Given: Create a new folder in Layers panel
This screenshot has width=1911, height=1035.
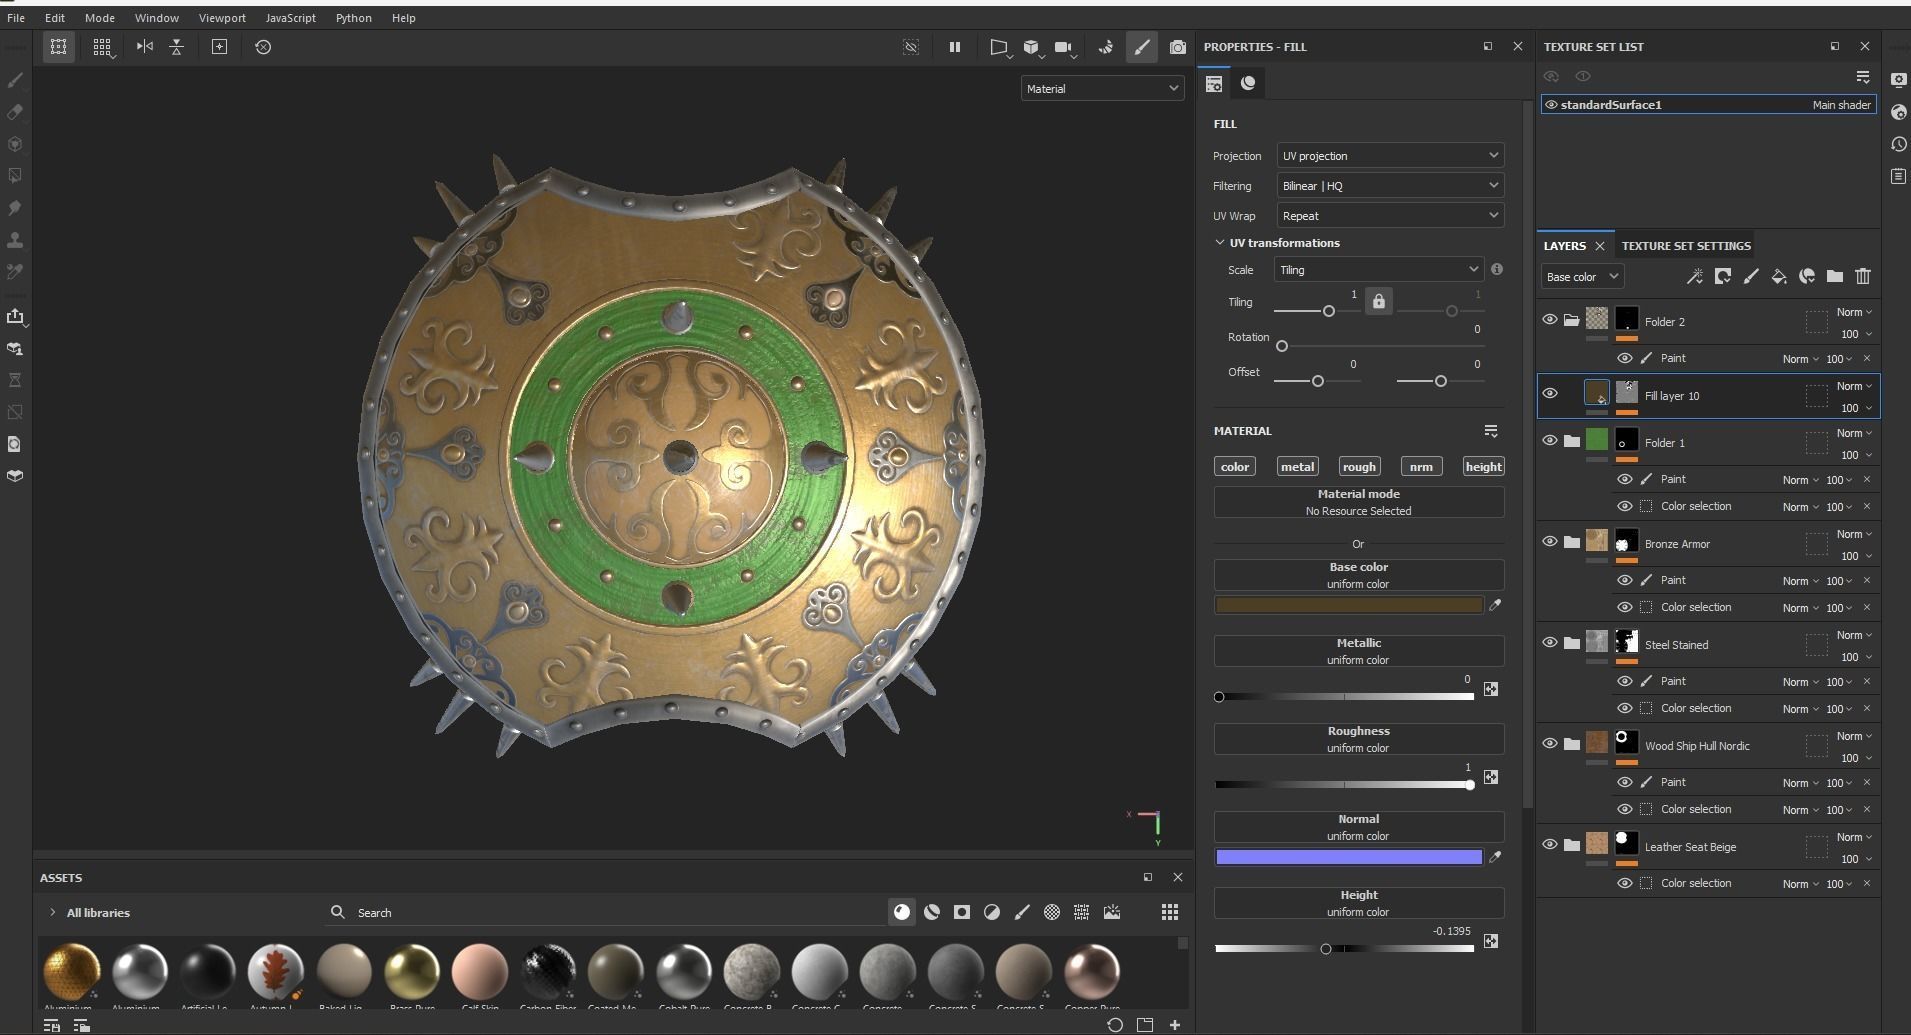Looking at the screenshot, I should tap(1835, 277).
